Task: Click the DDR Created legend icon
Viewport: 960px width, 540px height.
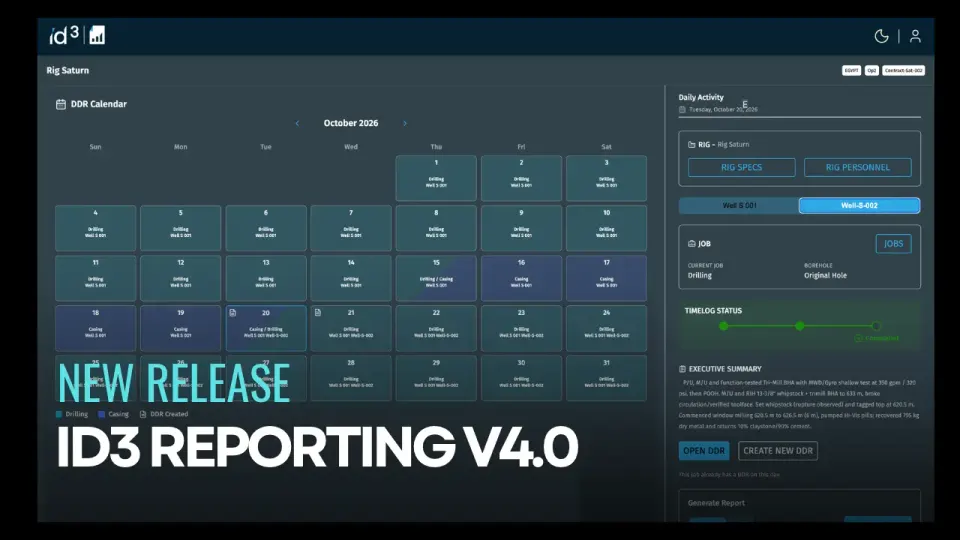Action: tap(143, 414)
